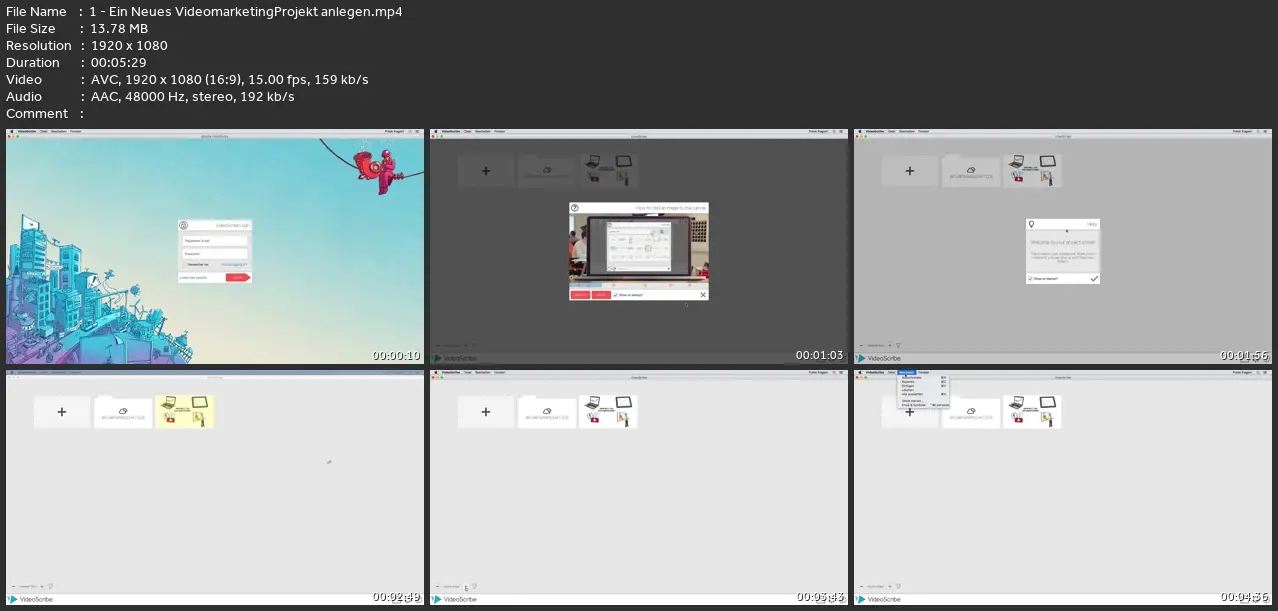Open the VideoScribe login form logo icon

184,224
